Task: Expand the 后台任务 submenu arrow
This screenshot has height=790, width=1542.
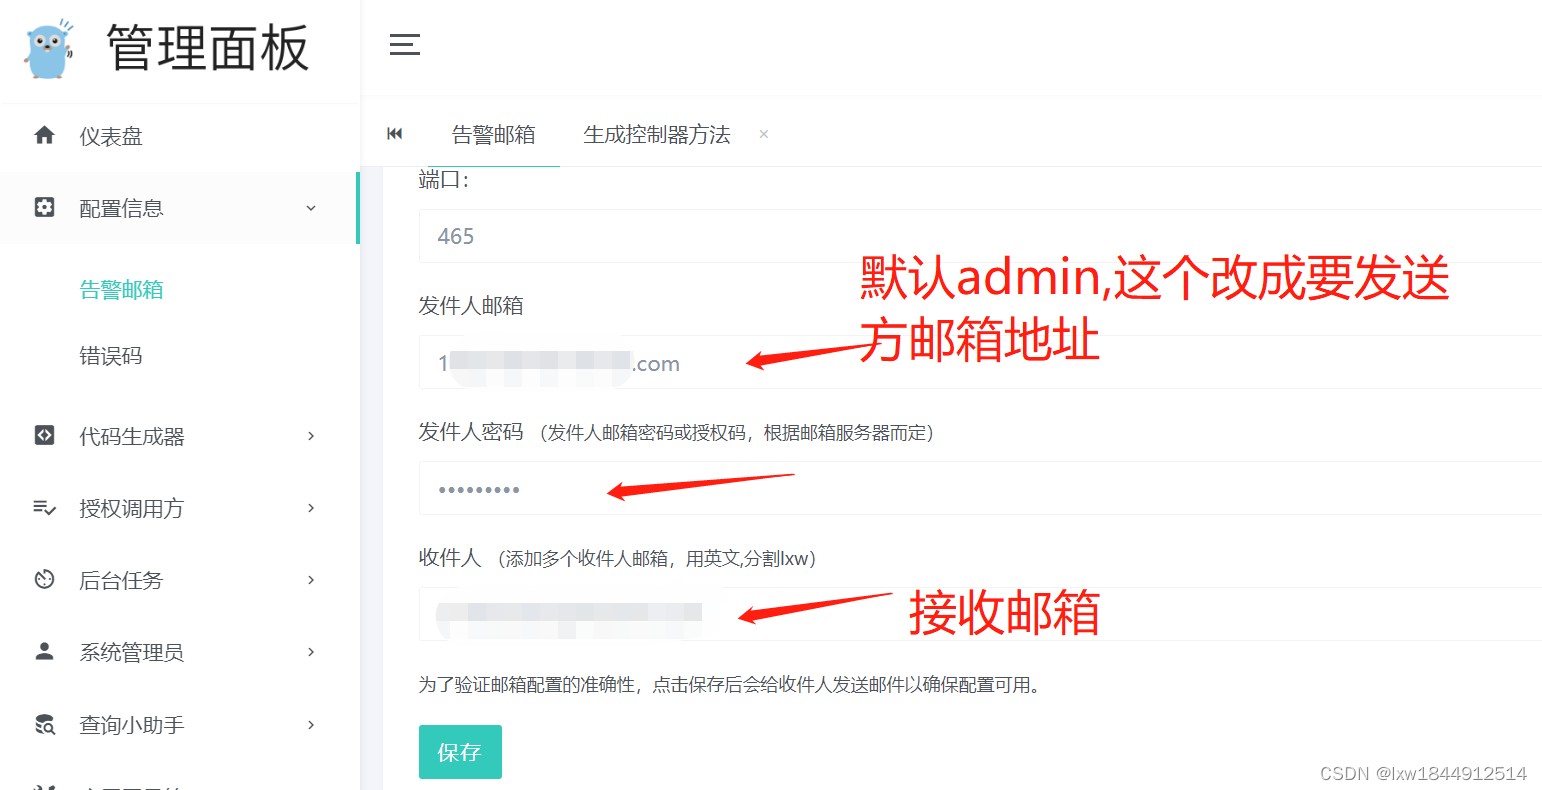Action: tap(311, 580)
